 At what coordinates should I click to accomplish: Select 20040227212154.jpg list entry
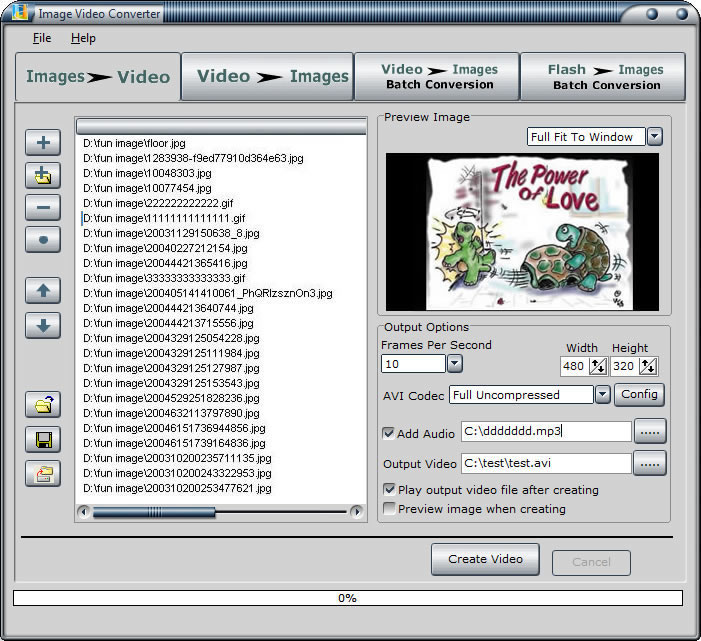tap(165, 248)
